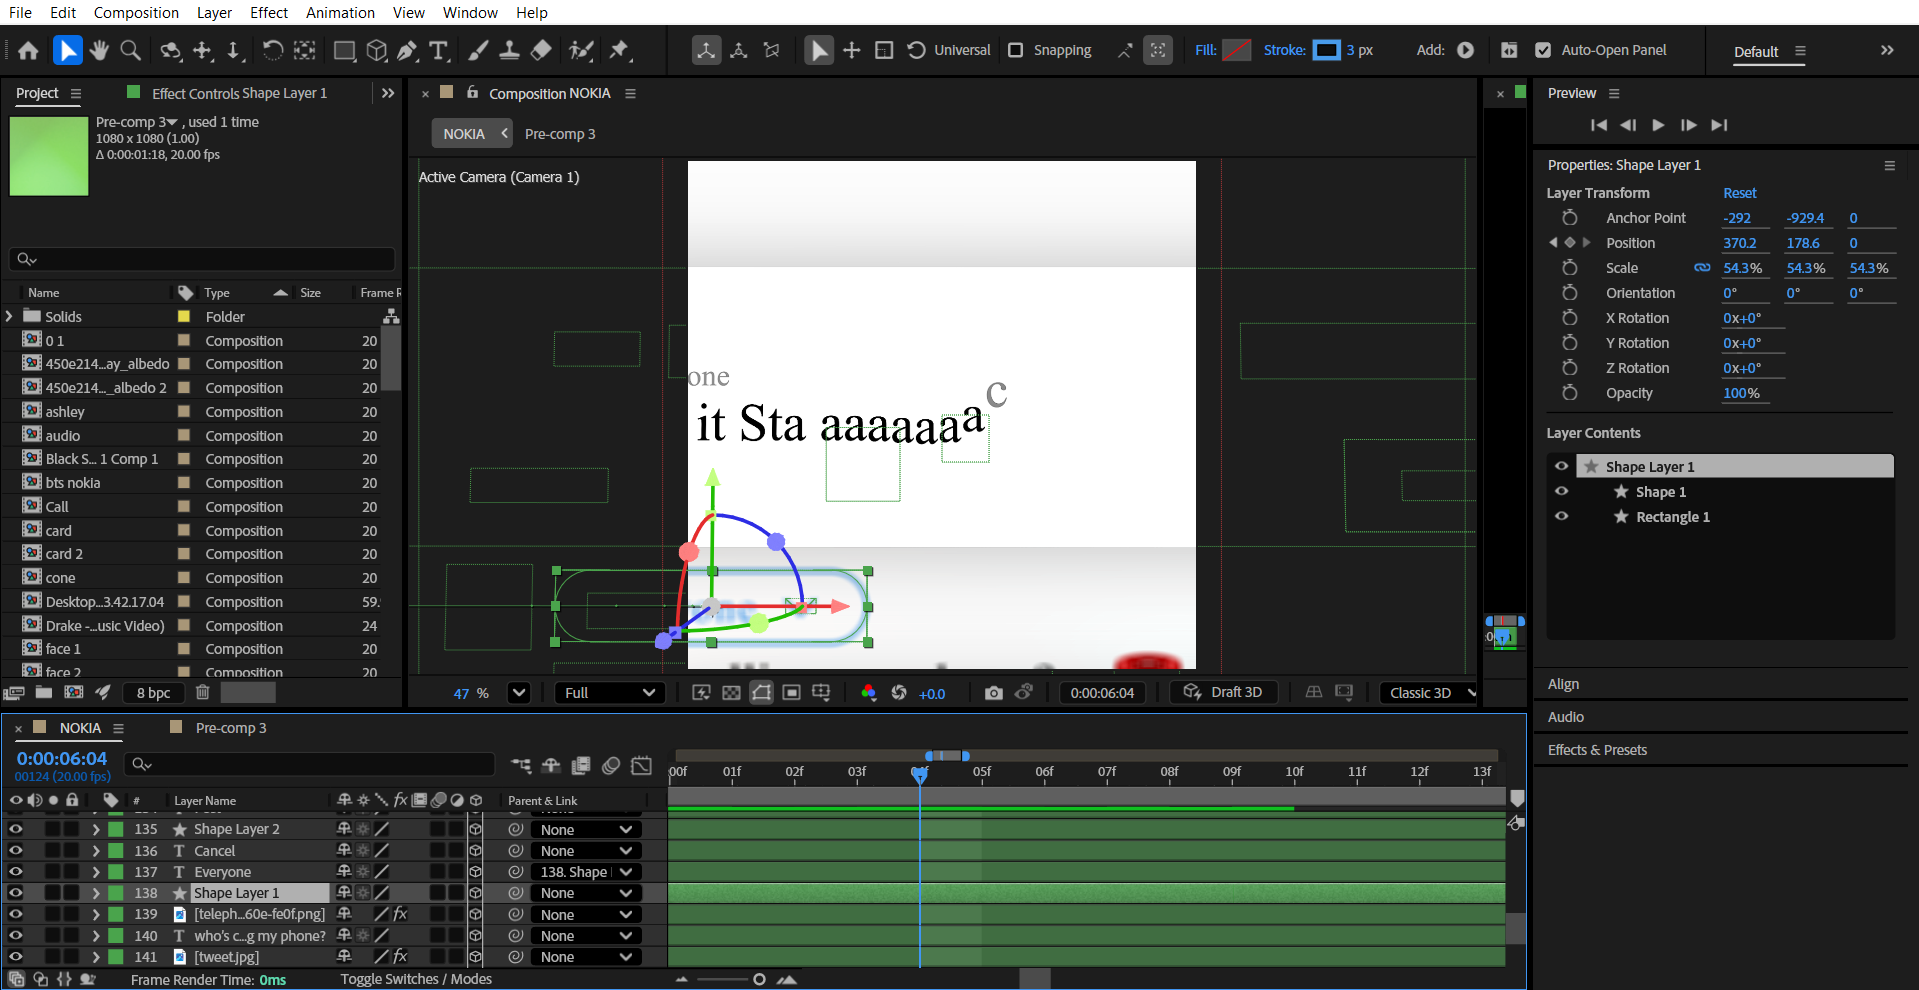Select the Pen tool
The height and width of the screenshot is (990, 1919).
click(x=407, y=50)
